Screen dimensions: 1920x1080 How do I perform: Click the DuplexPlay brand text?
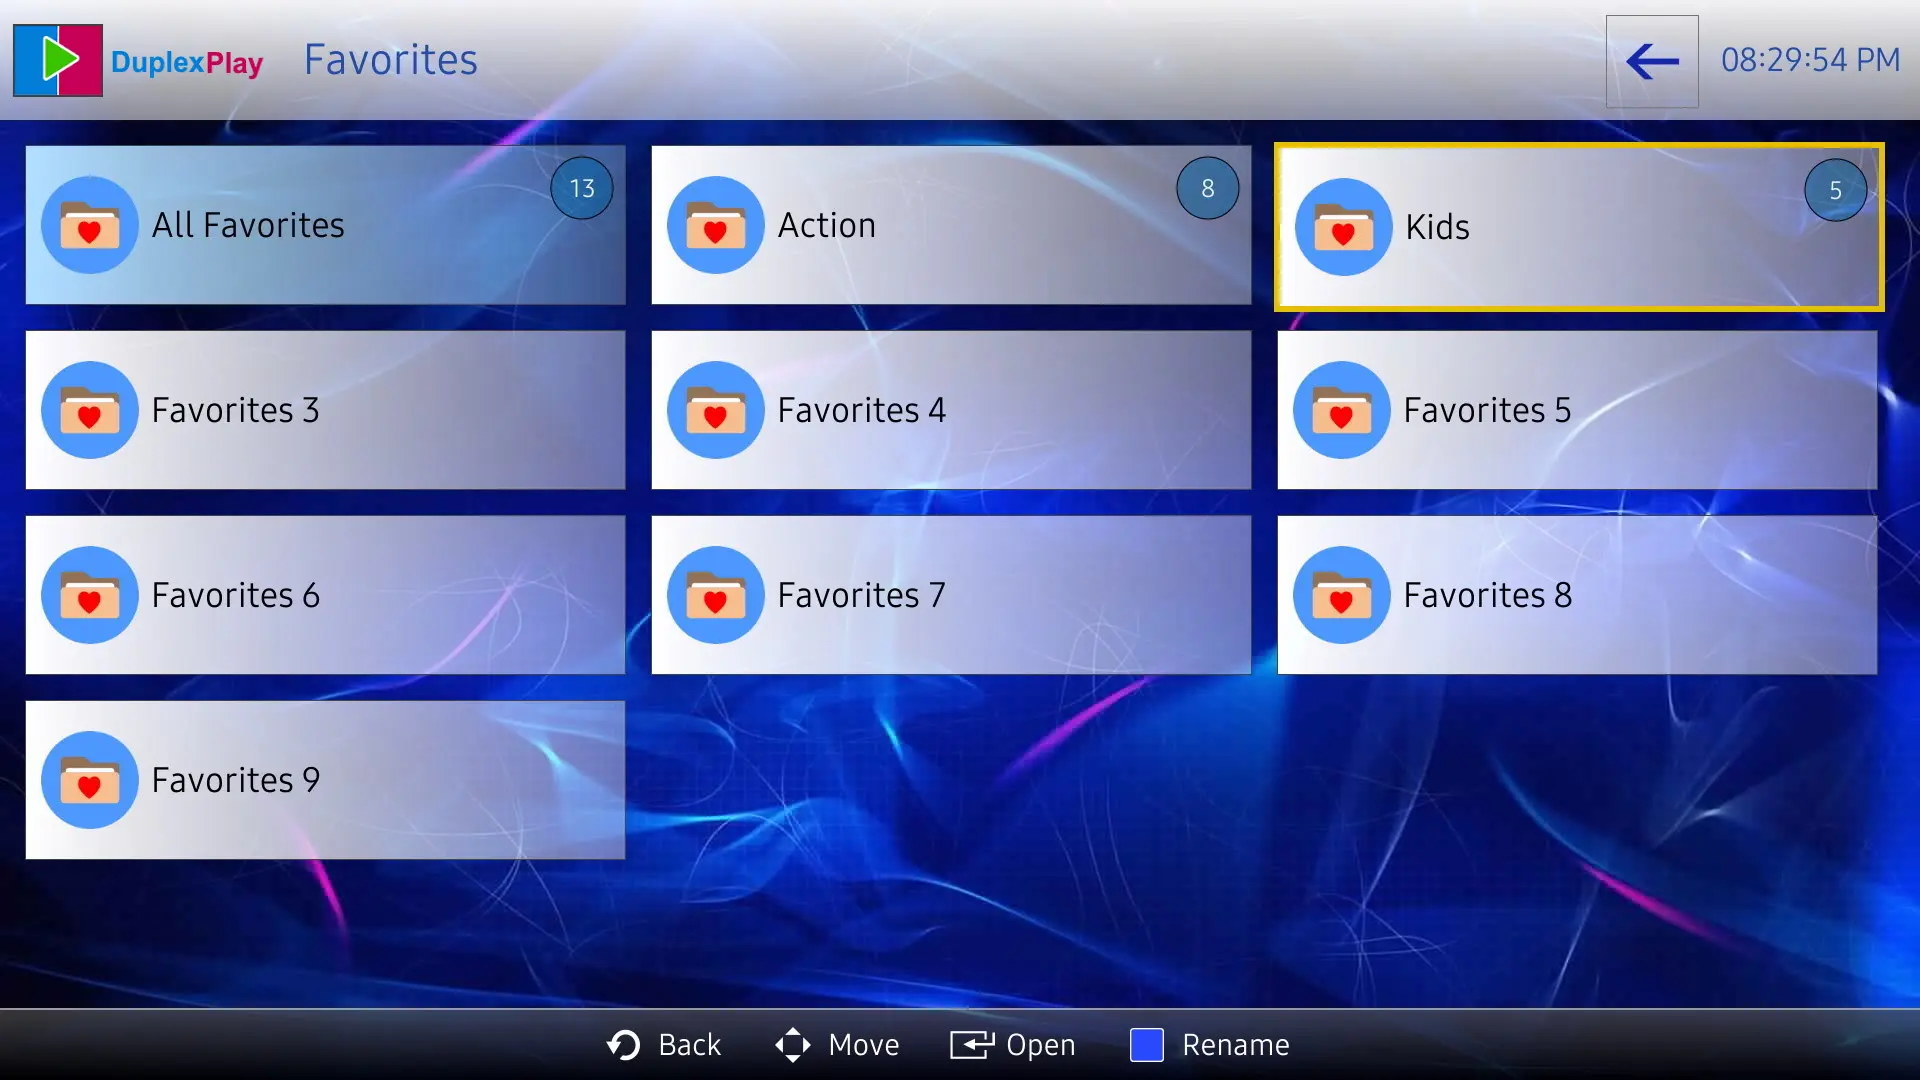pyautogui.click(x=187, y=62)
